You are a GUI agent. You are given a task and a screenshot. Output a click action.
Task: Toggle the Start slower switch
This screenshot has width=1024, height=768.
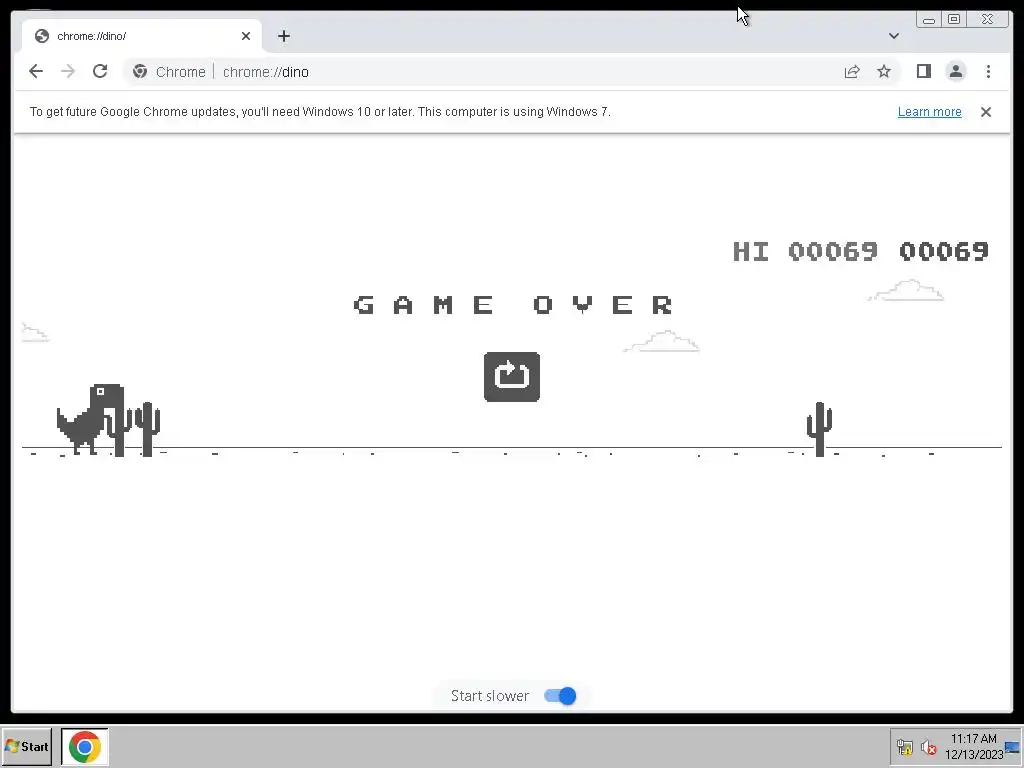coord(560,696)
